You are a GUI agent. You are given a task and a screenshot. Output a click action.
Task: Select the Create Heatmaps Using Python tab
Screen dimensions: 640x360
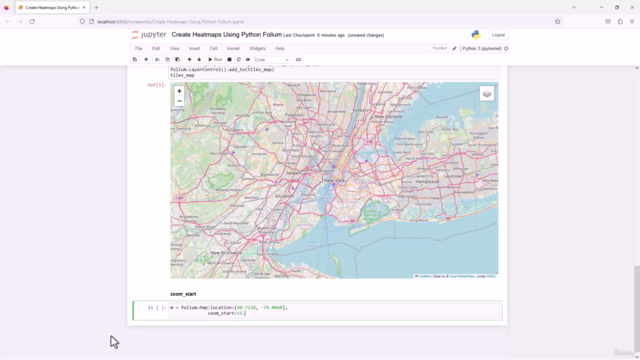coord(52,7)
